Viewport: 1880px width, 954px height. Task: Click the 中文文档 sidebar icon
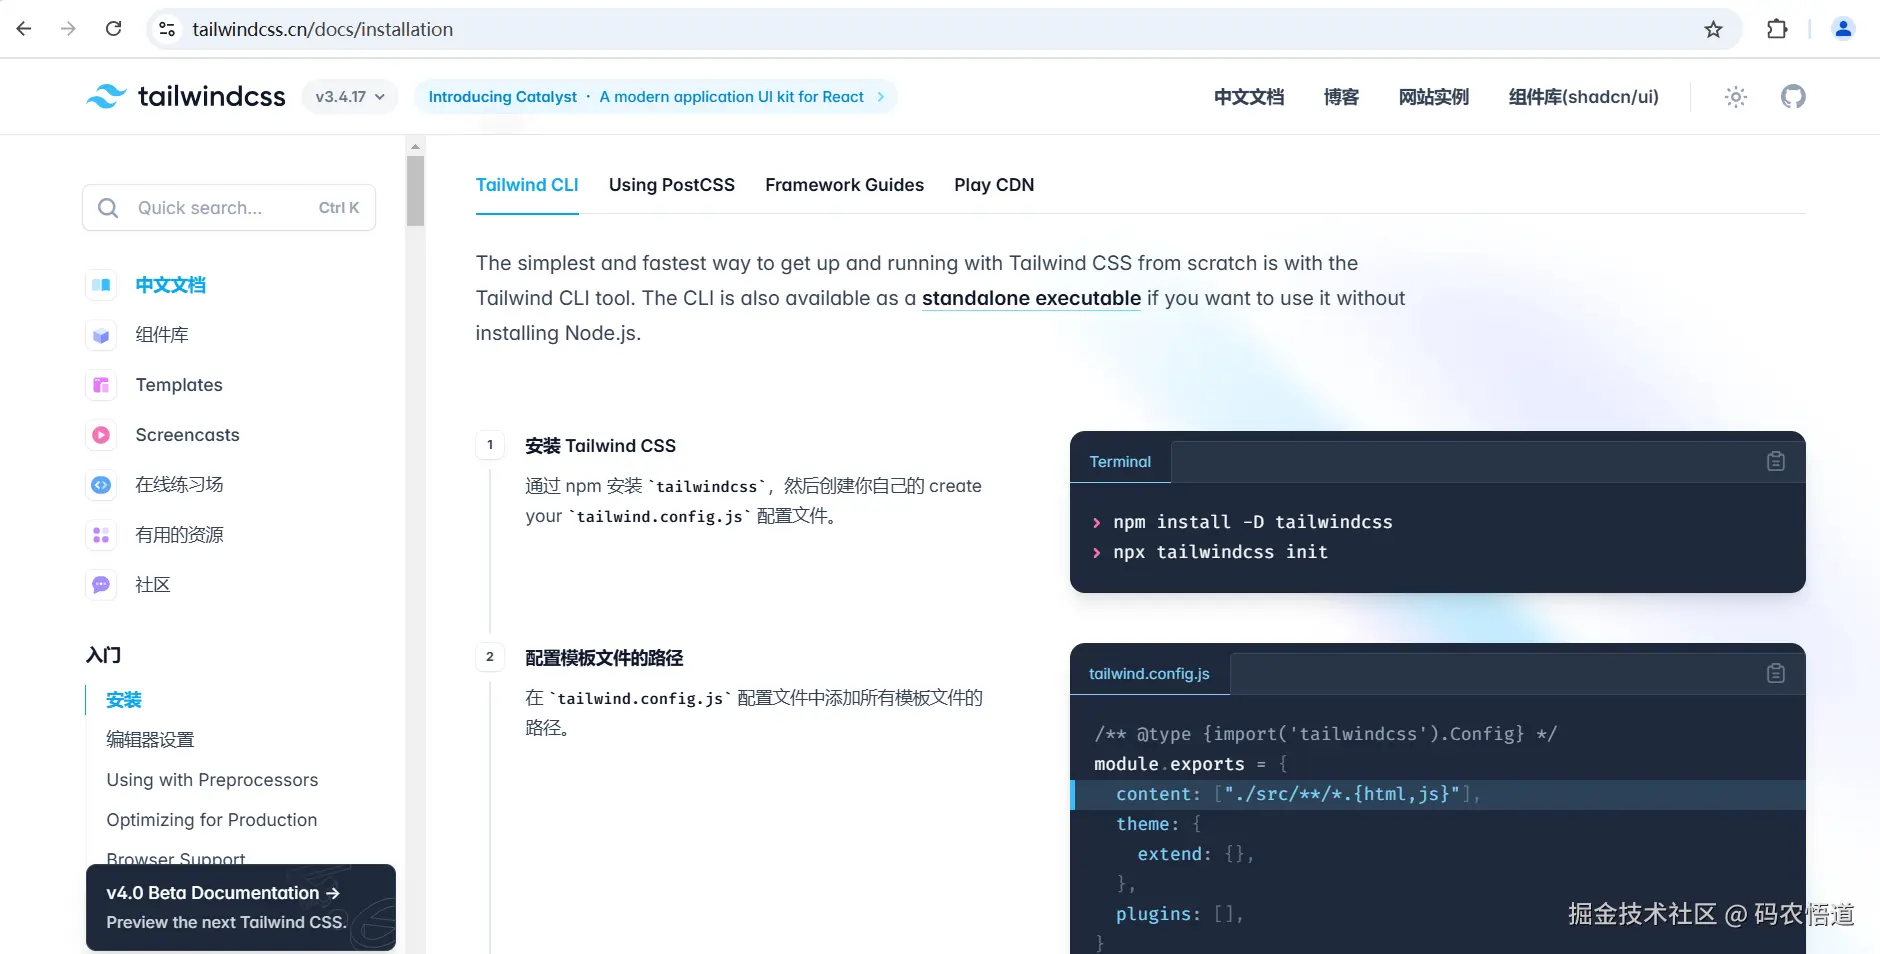click(x=101, y=285)
